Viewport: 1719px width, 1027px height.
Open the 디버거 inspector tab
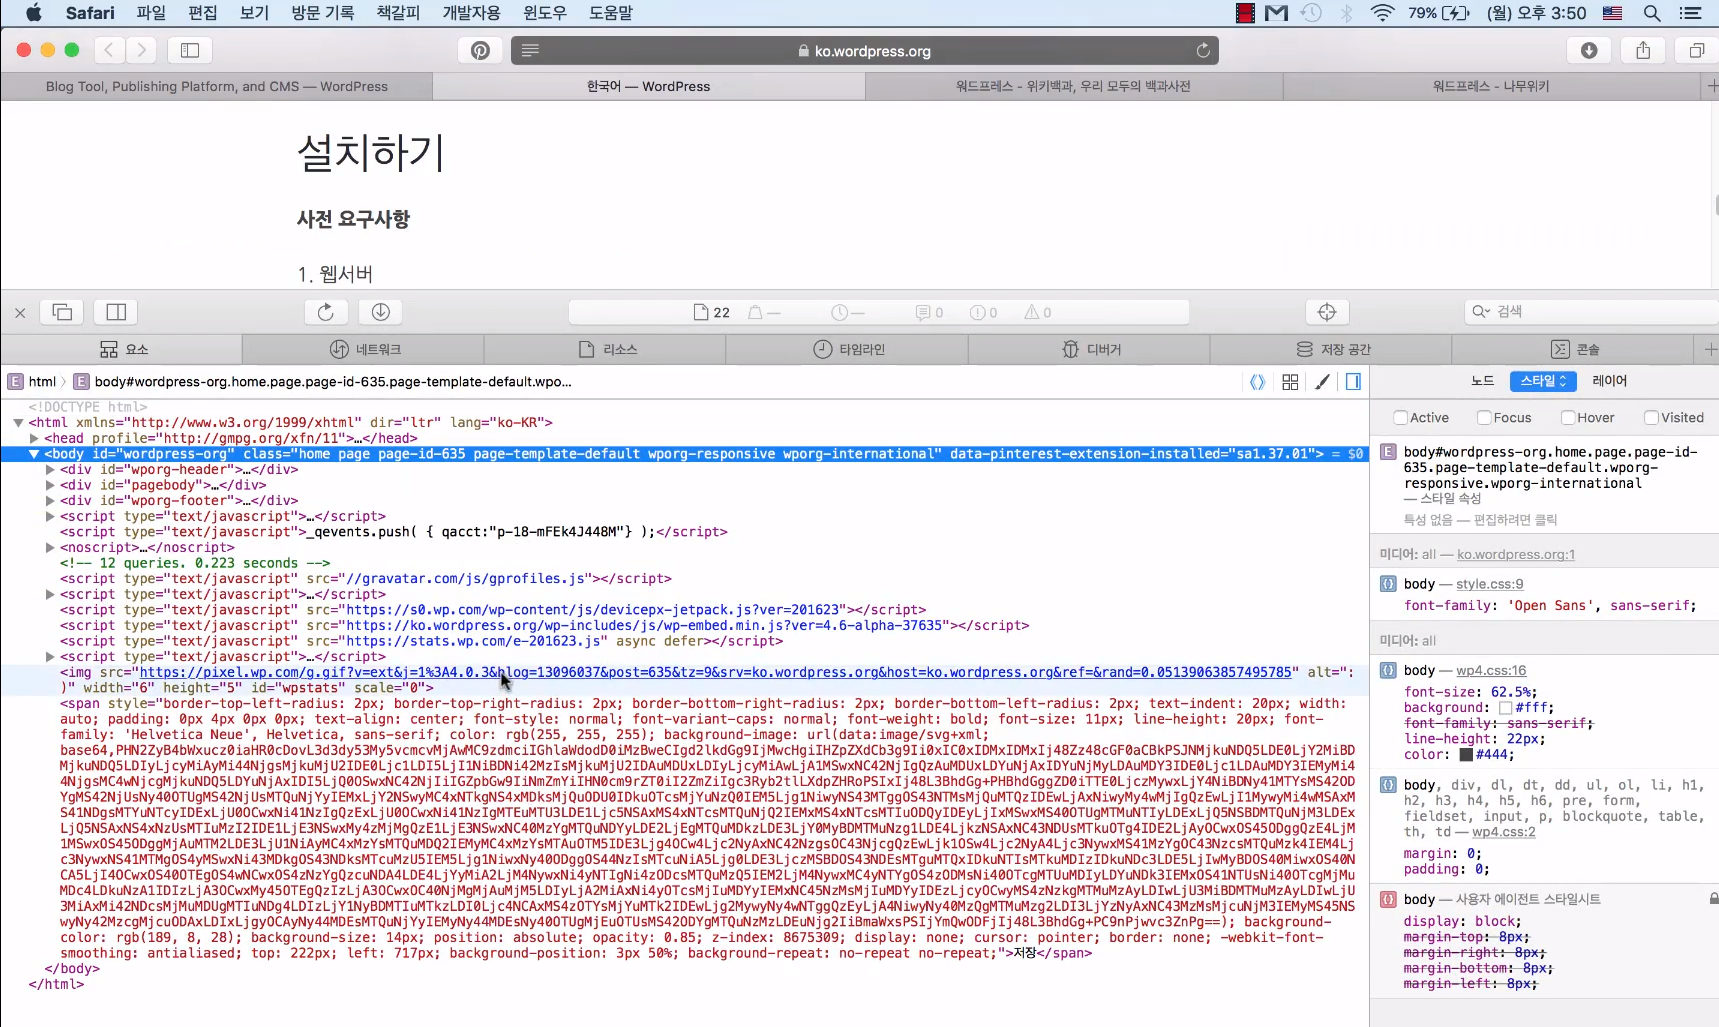point(1090,349)
